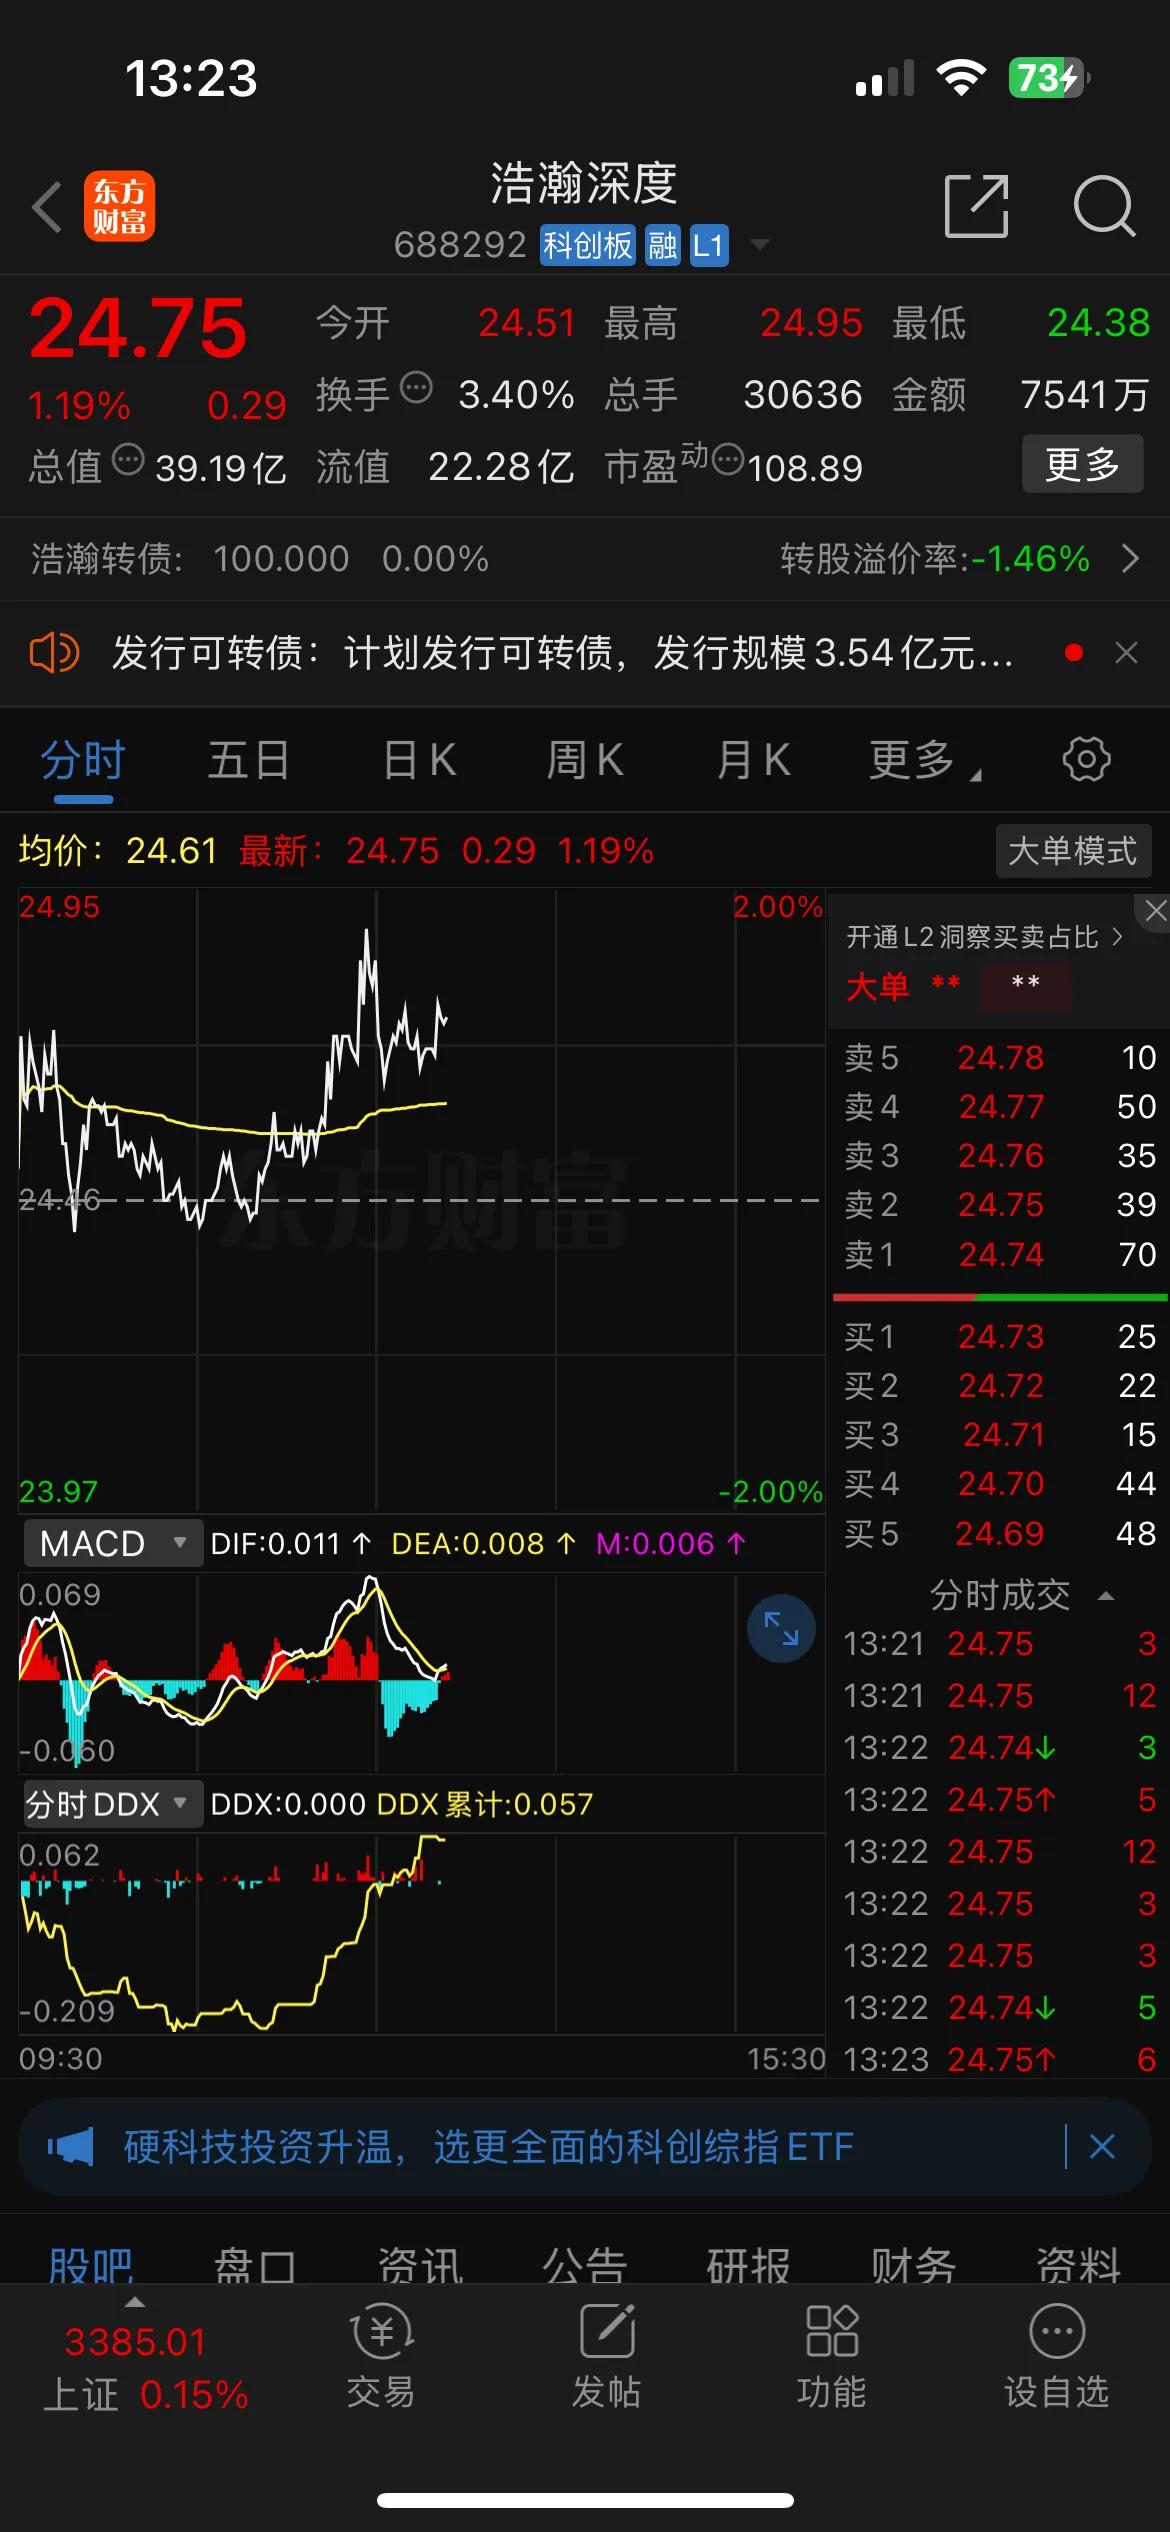
Task: Open chart settings gear icon
Action: [1087, 759]
